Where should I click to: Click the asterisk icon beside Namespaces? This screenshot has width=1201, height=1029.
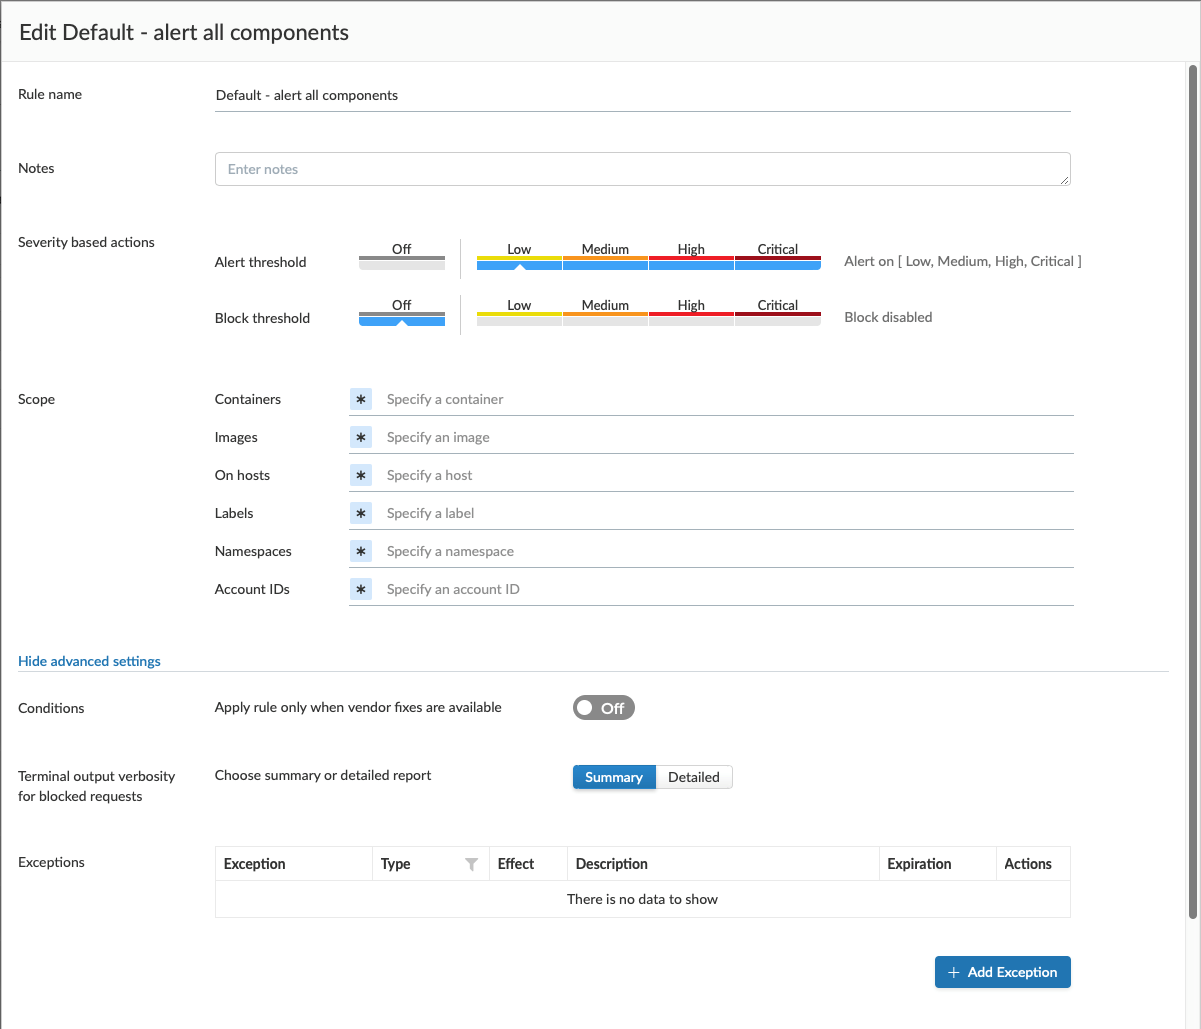361,551
